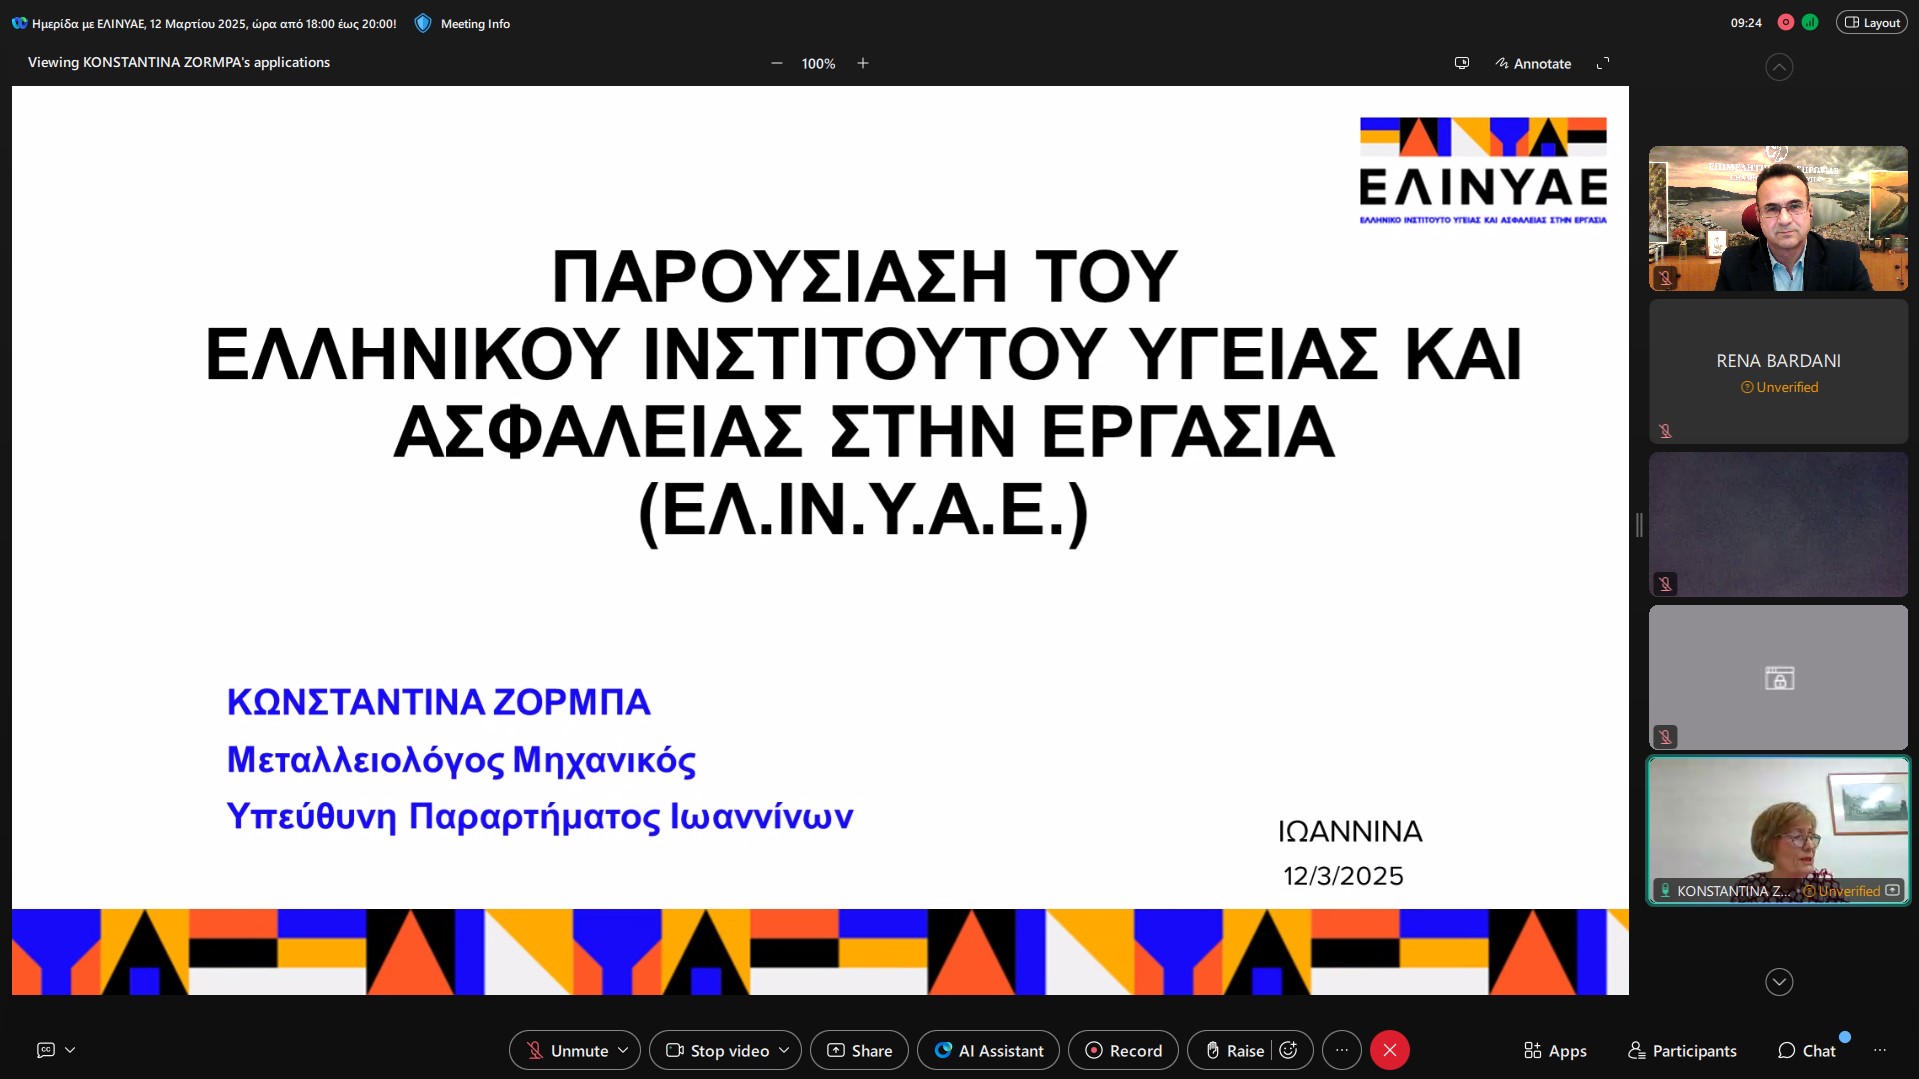Image resolution: width=1919 pixels, height=1079 pixels.
Task: Zoom out the shared content
Action: 776,63
